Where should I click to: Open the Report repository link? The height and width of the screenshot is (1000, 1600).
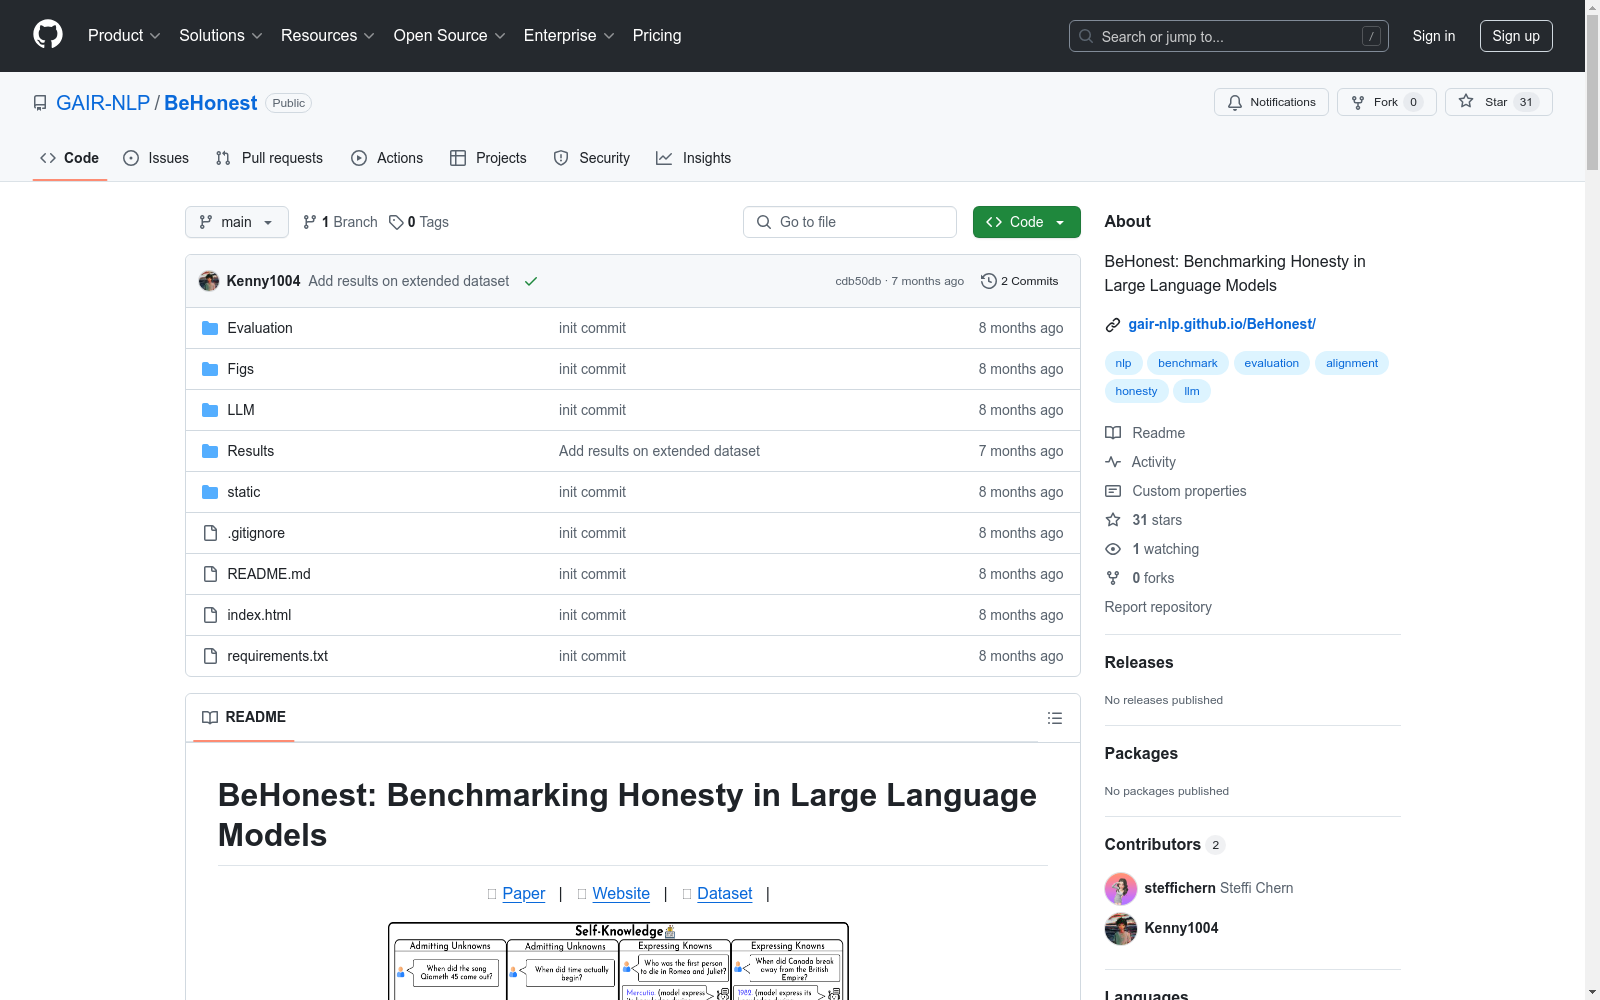(x=1158, y=607)
